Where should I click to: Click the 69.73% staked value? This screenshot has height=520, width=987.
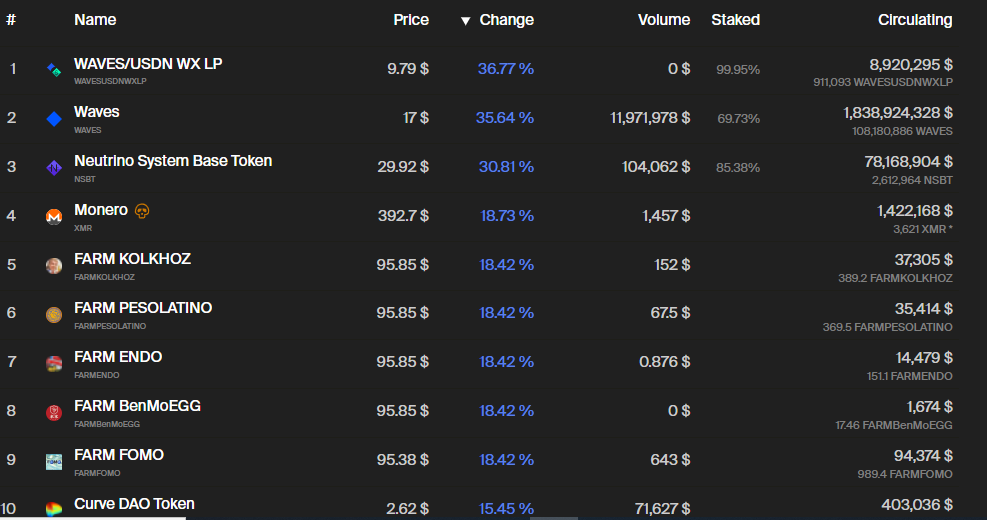tap(738, 119)
